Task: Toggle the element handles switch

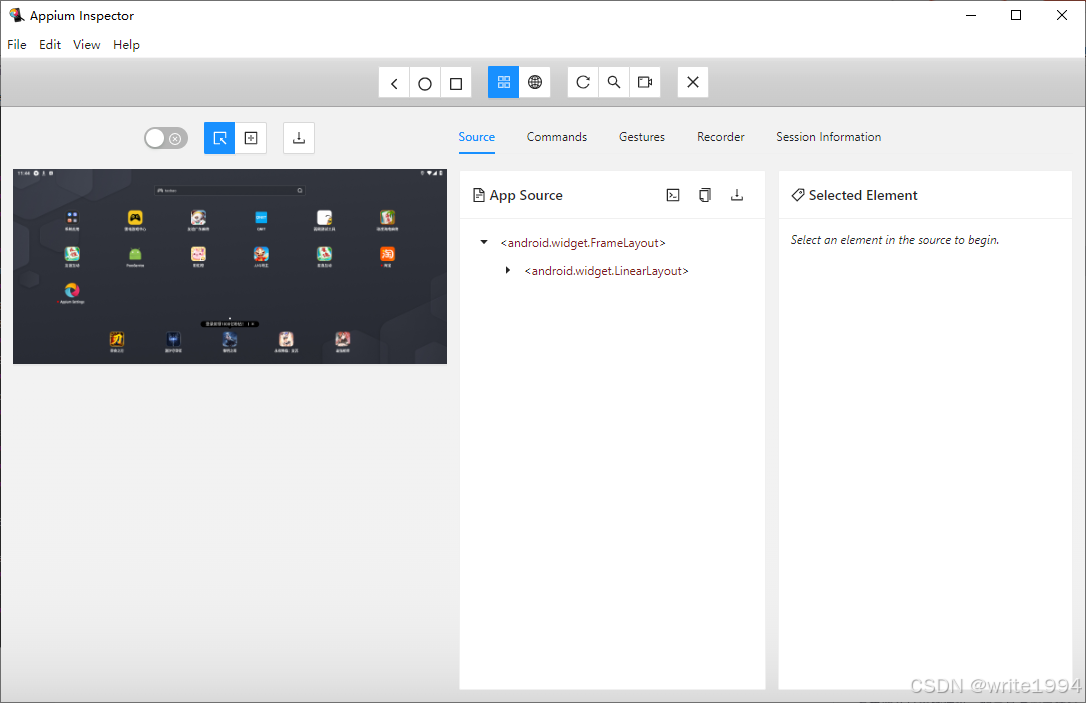Action: tap(166, 138)
